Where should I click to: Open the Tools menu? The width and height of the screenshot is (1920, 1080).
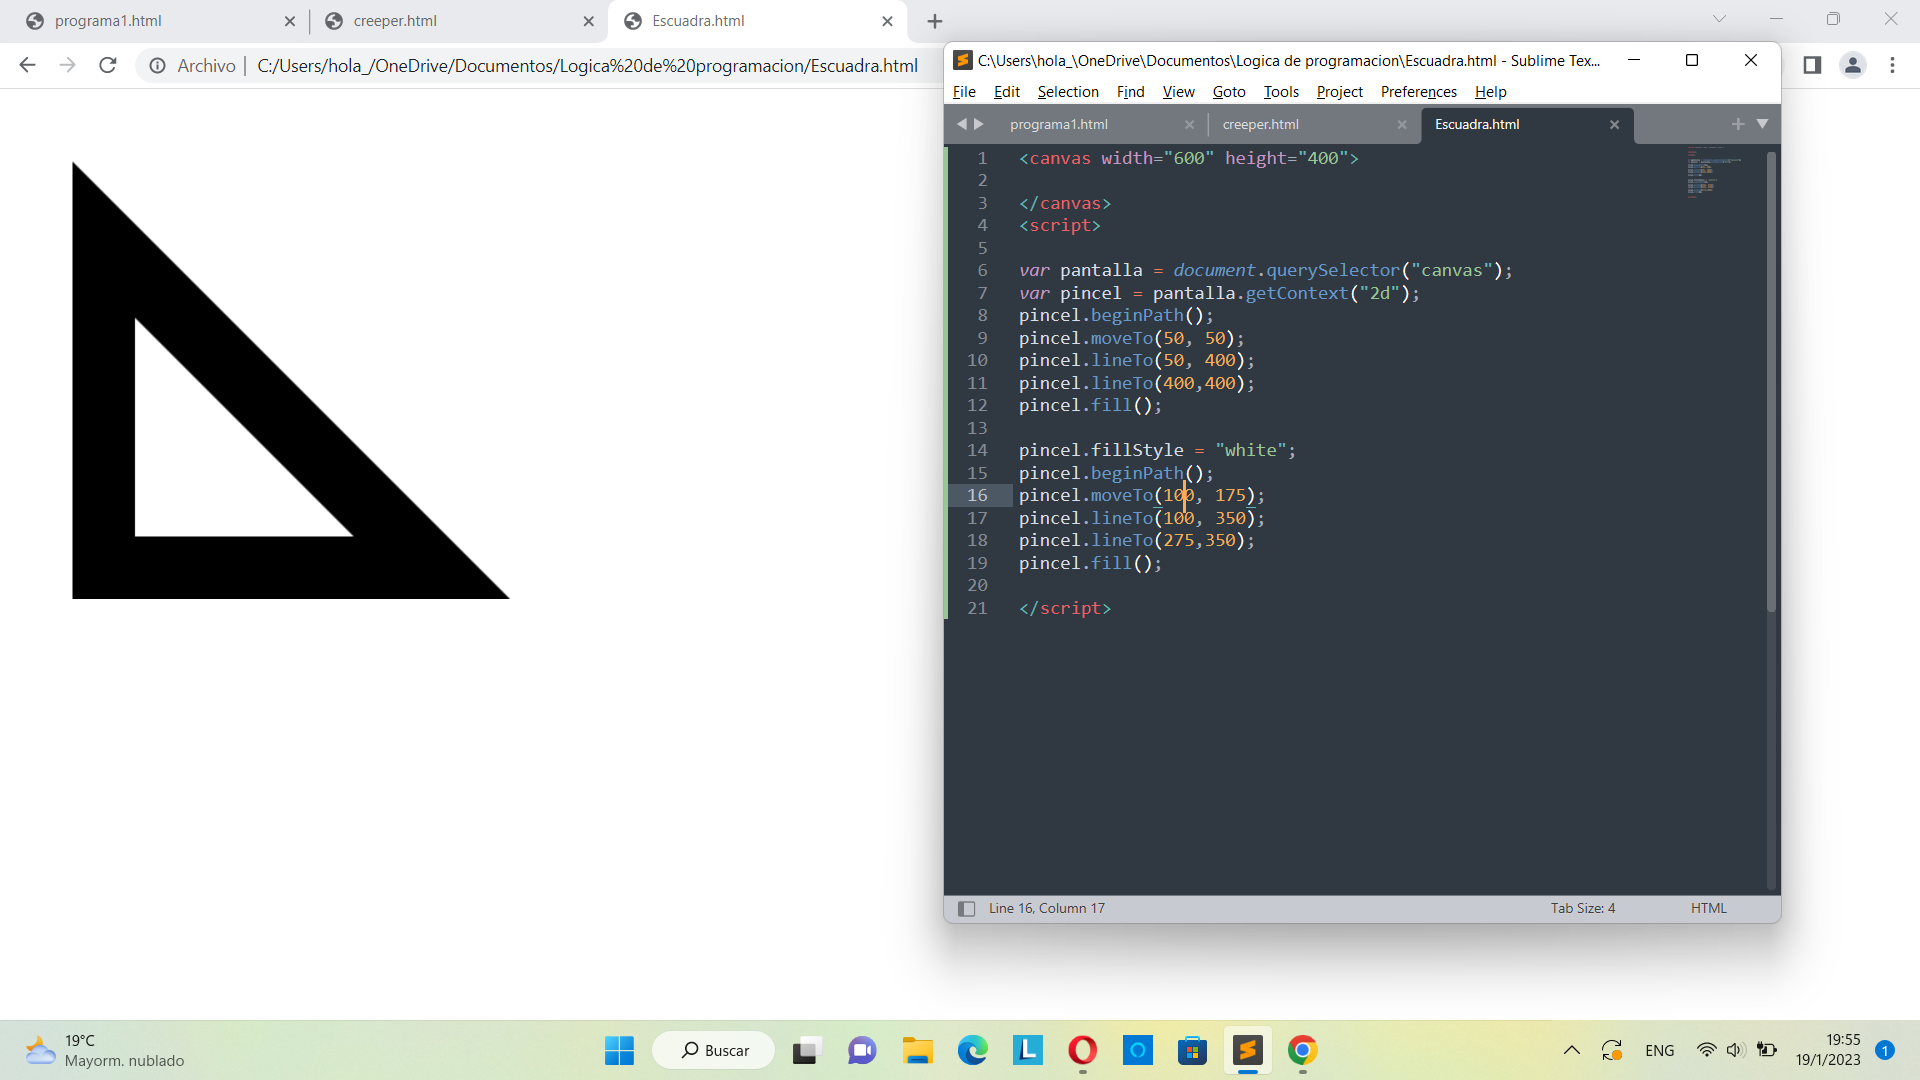pyautogui.click(x=1281, y=92)
